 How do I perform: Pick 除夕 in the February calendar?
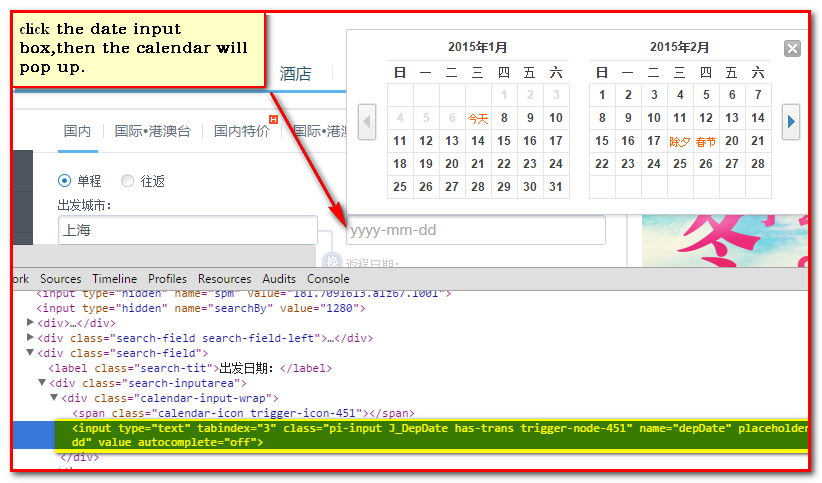tap(680, 142)
